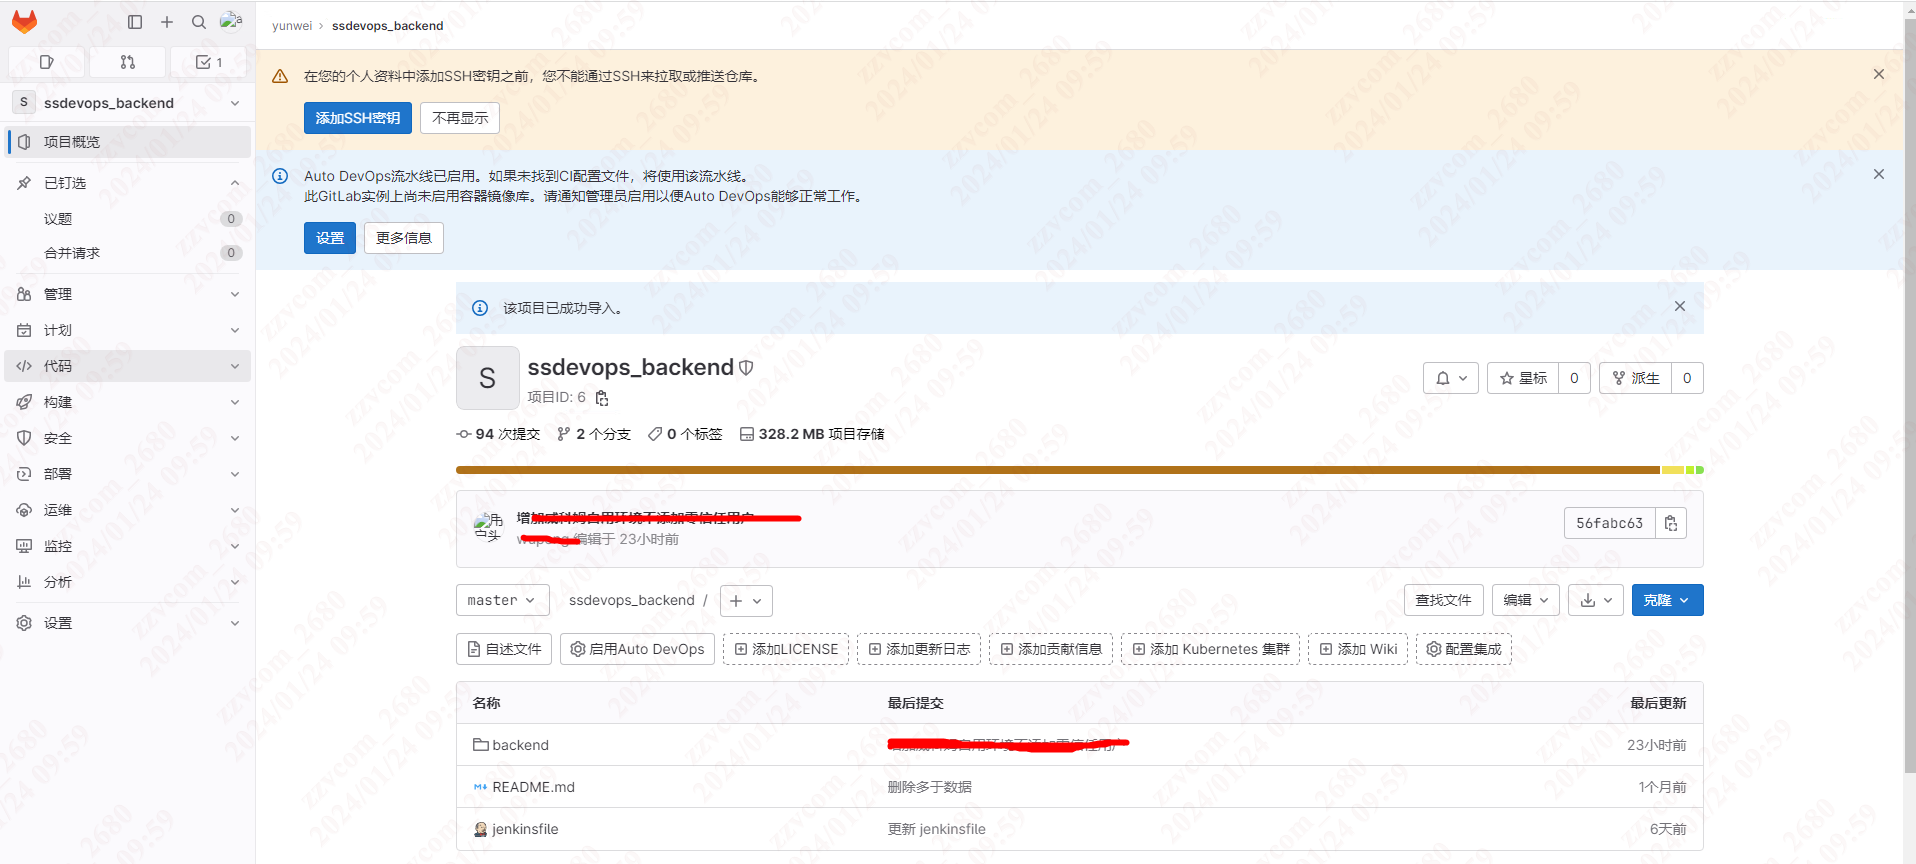Image resolution: width=1916 pixels, height=864 pixels.
Task: Click the project S avatar
Action: (487, 378)
